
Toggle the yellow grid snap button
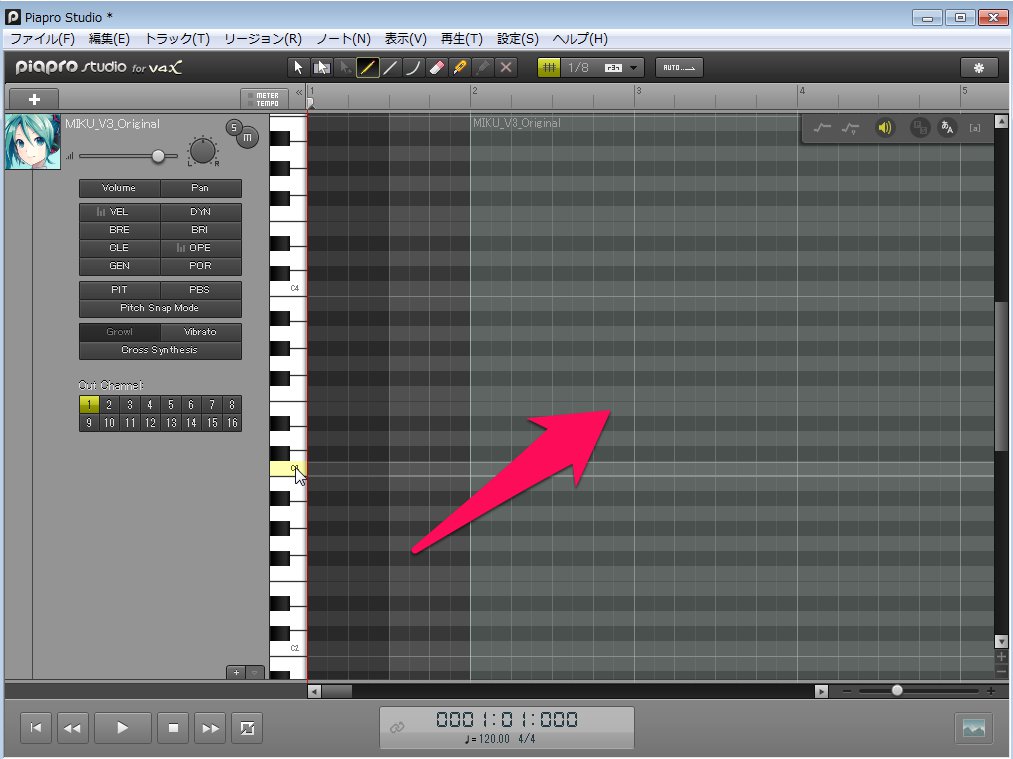(549, 67)
